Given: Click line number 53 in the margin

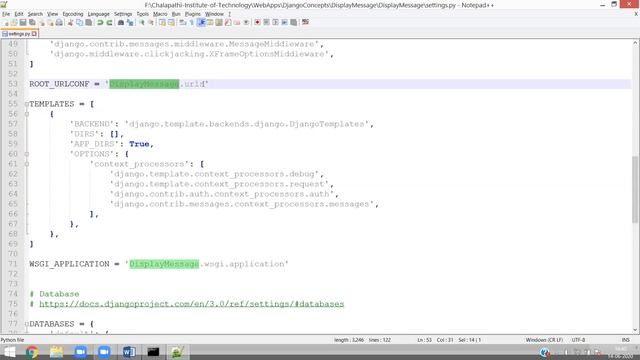Looking at the screenshot, I should tap(13, 84).
